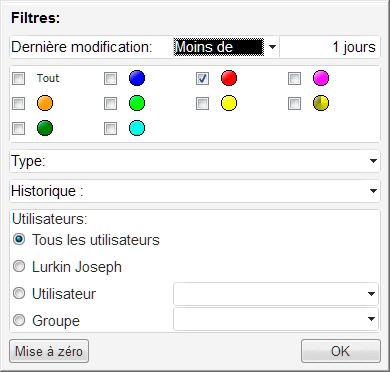Screen dimensions: 390x372
Task: Click the orange color circle icon
Action: pyautogui.click(x=45, y=103)
